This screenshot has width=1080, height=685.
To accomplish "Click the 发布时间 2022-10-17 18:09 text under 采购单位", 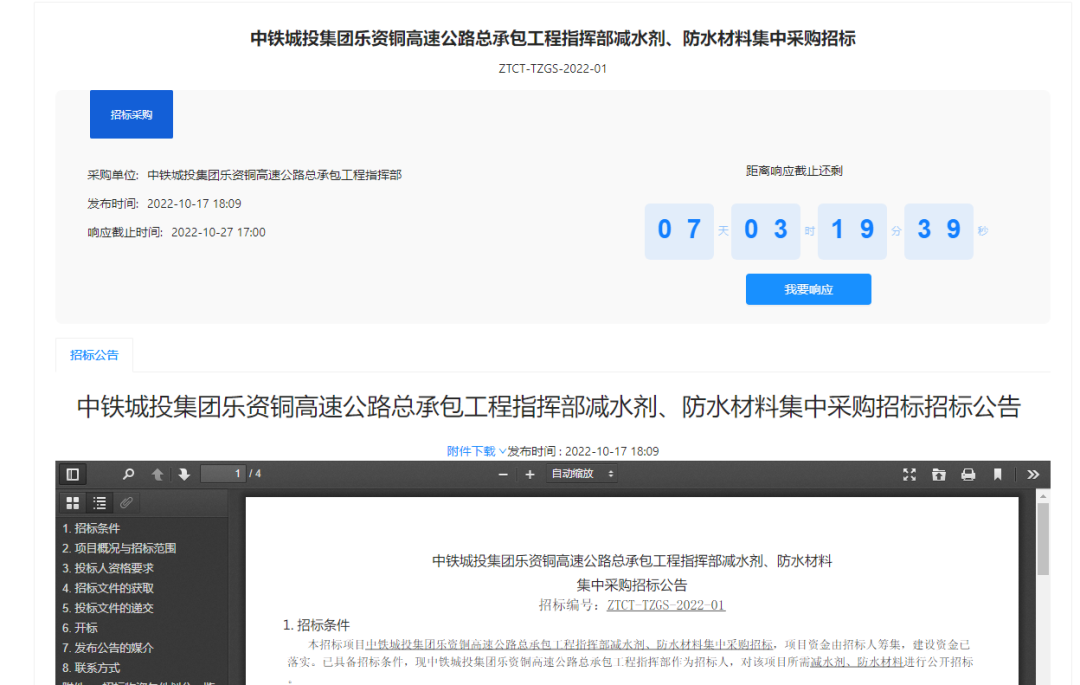I will coord(164,204).
